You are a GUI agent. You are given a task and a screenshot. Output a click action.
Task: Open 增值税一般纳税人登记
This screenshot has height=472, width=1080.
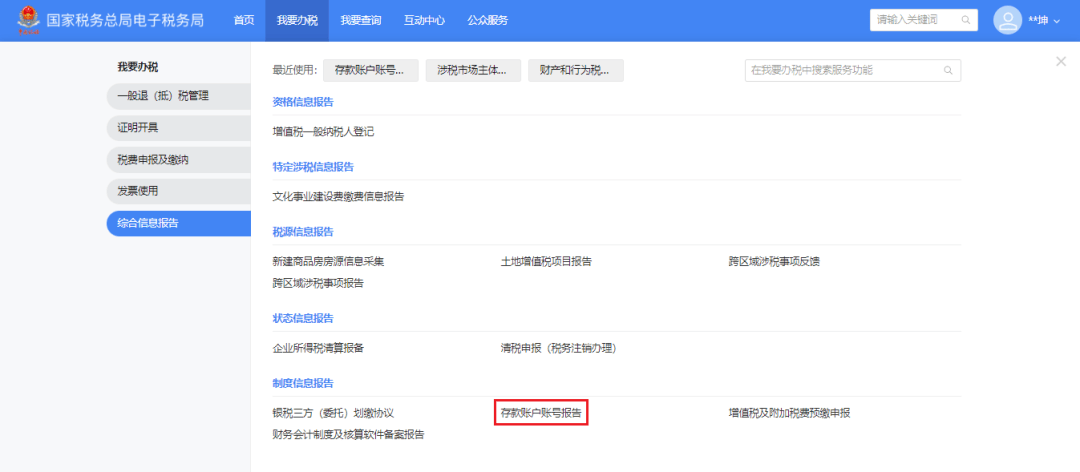tap(323, 132)
